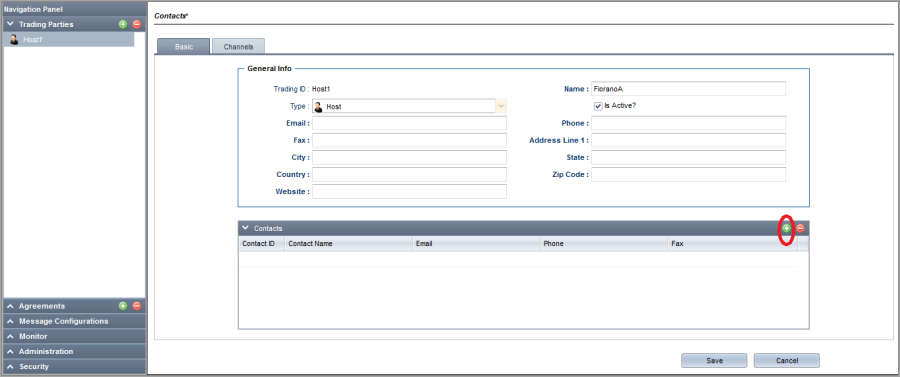Collapse the Trading Parties section
Screen dimensions: 900x377
point(10,24)
